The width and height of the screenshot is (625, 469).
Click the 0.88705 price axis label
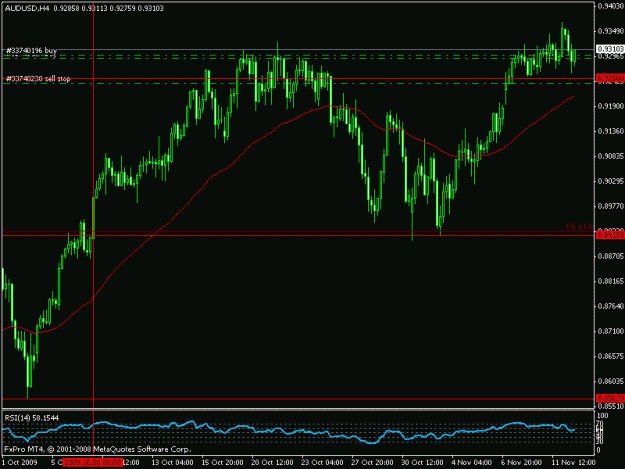611,256
